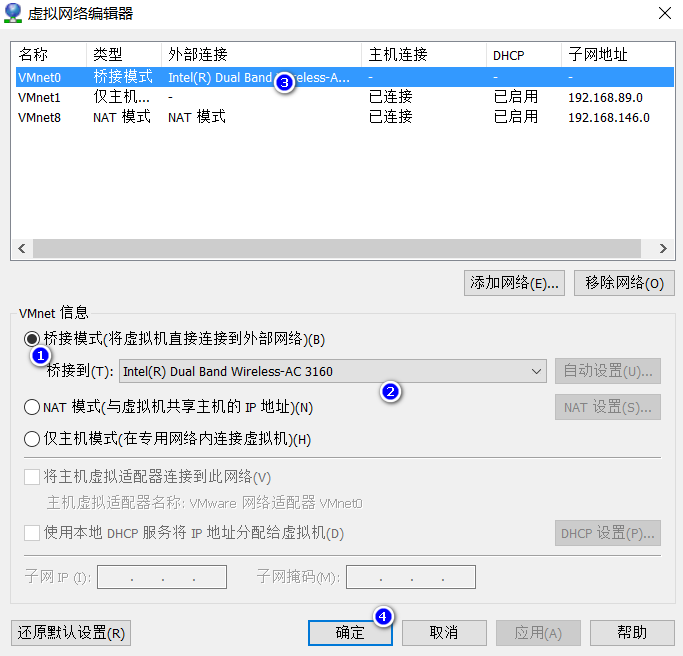This screenshot has height=656, width=683.
Task: Click the 主机连接 column header
Action: click(424, 54)
